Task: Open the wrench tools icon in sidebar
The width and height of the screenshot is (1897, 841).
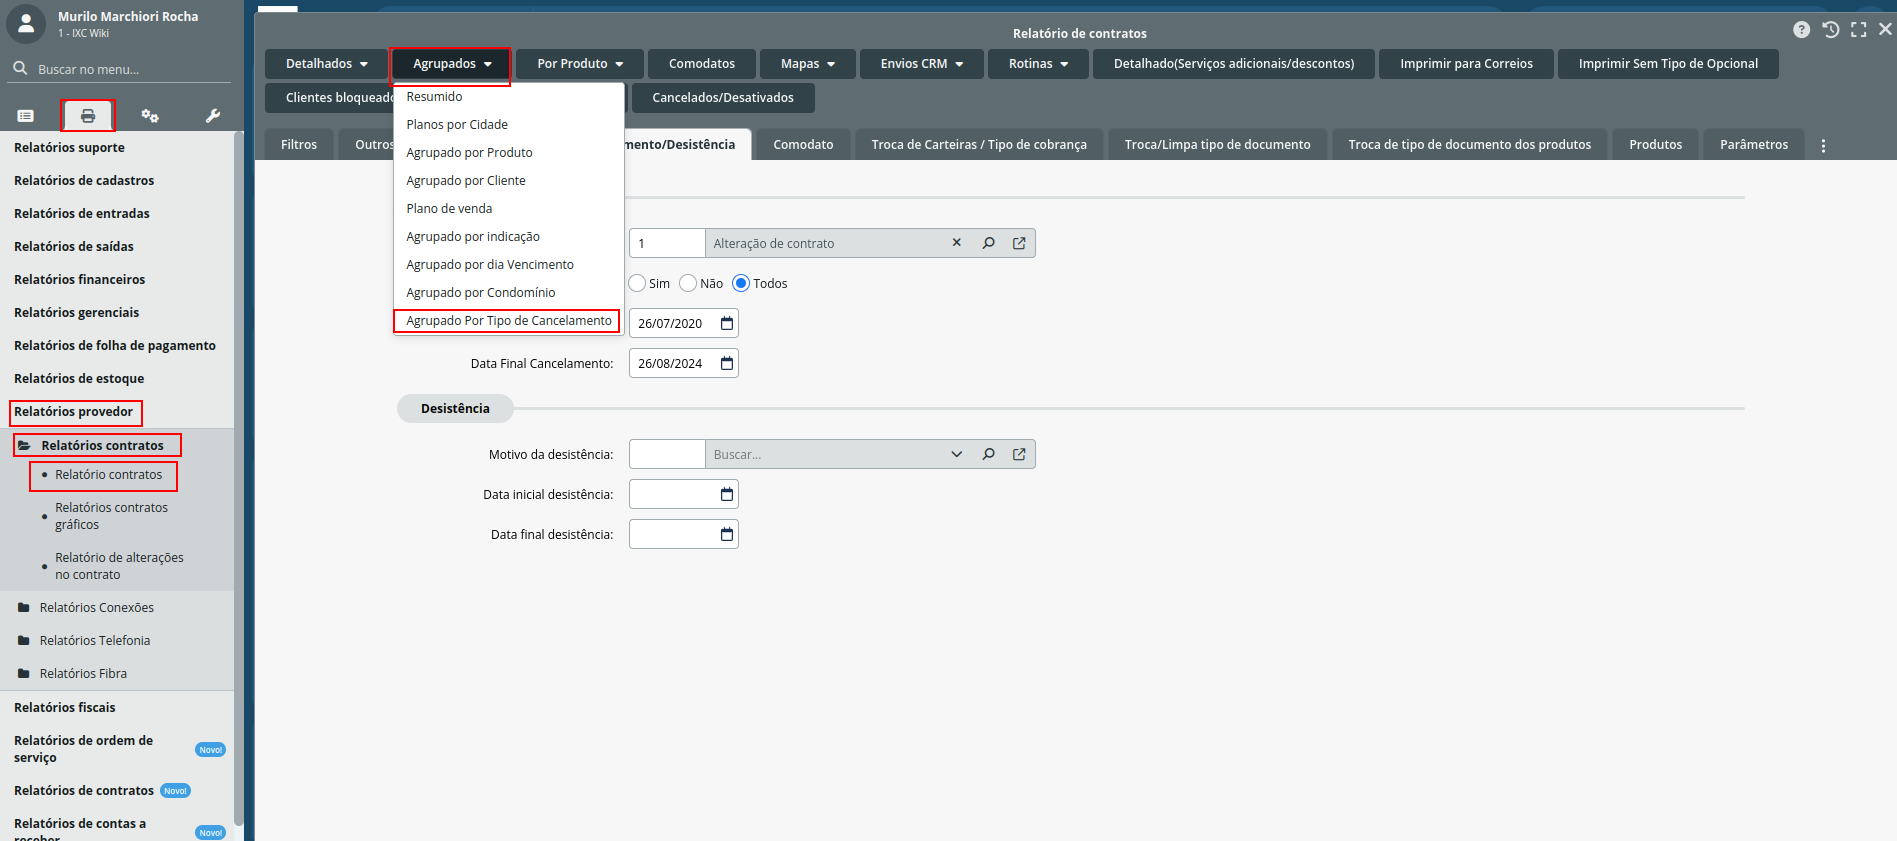Action: pos(213,116)
